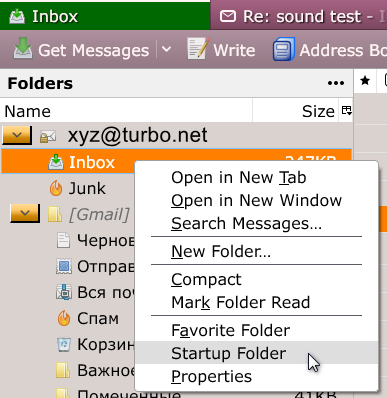Click the star column header
The width and height of the screenshot is (387, 398).
365,80
